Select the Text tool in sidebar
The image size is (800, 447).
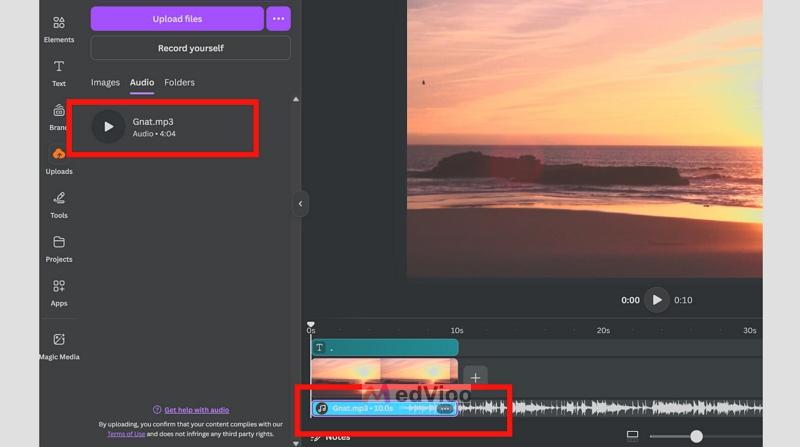(59, 66)
